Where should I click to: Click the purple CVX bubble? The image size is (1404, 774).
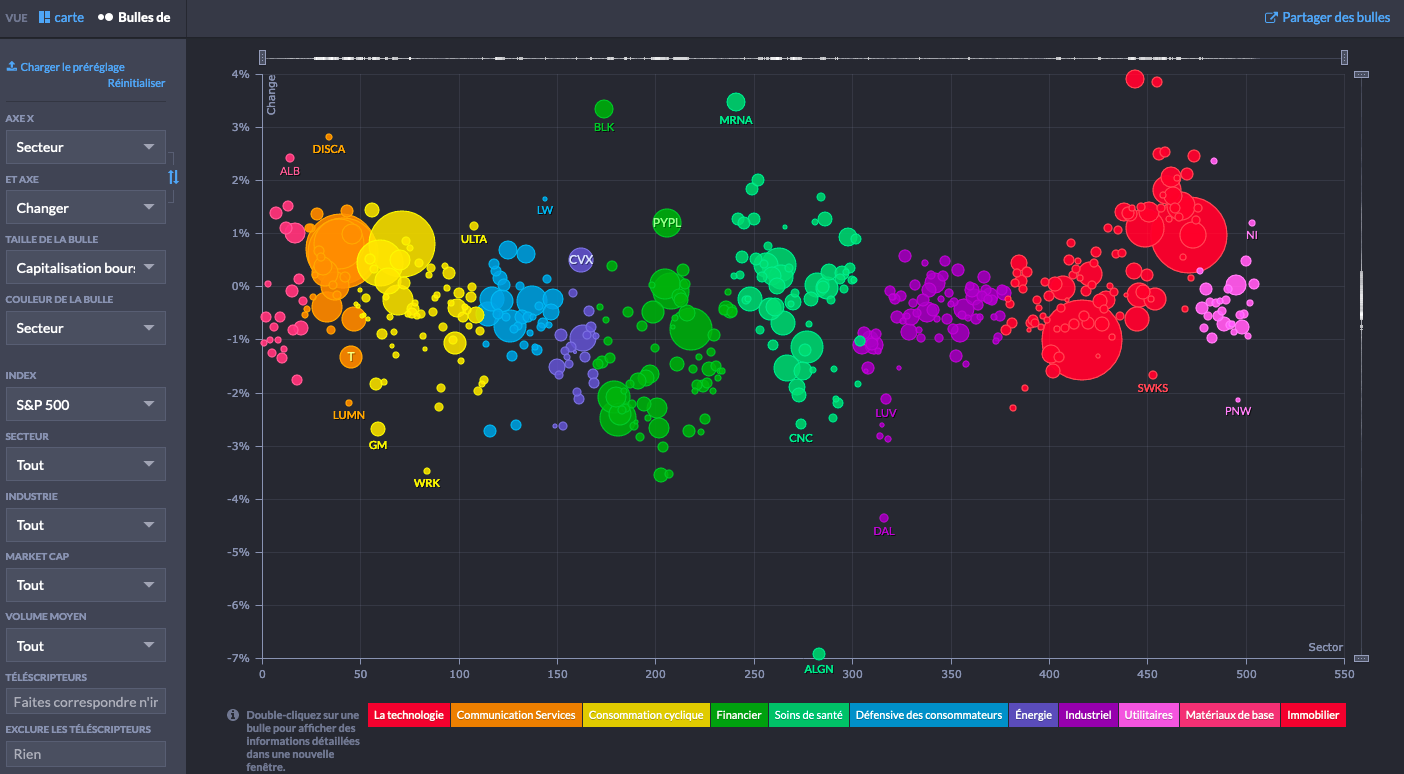click(x=581, y=260)
